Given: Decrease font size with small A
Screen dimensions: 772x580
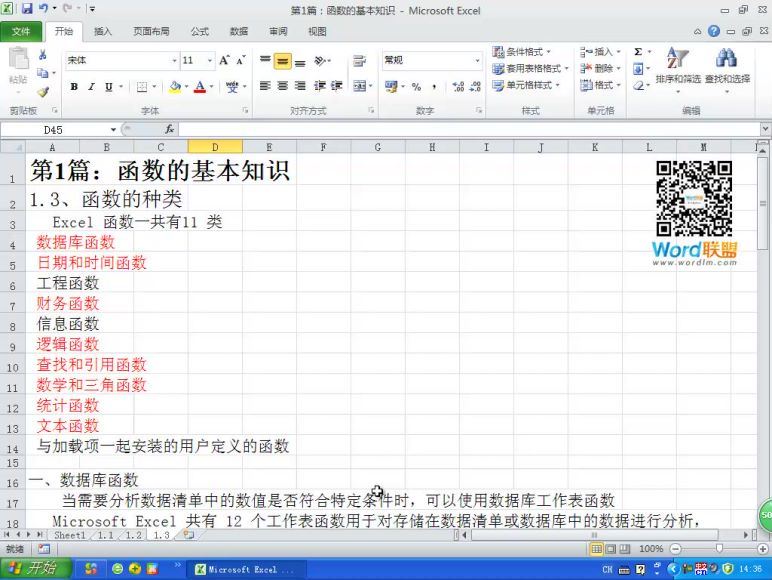Looking at the screenshot, I should pos(241,60).
